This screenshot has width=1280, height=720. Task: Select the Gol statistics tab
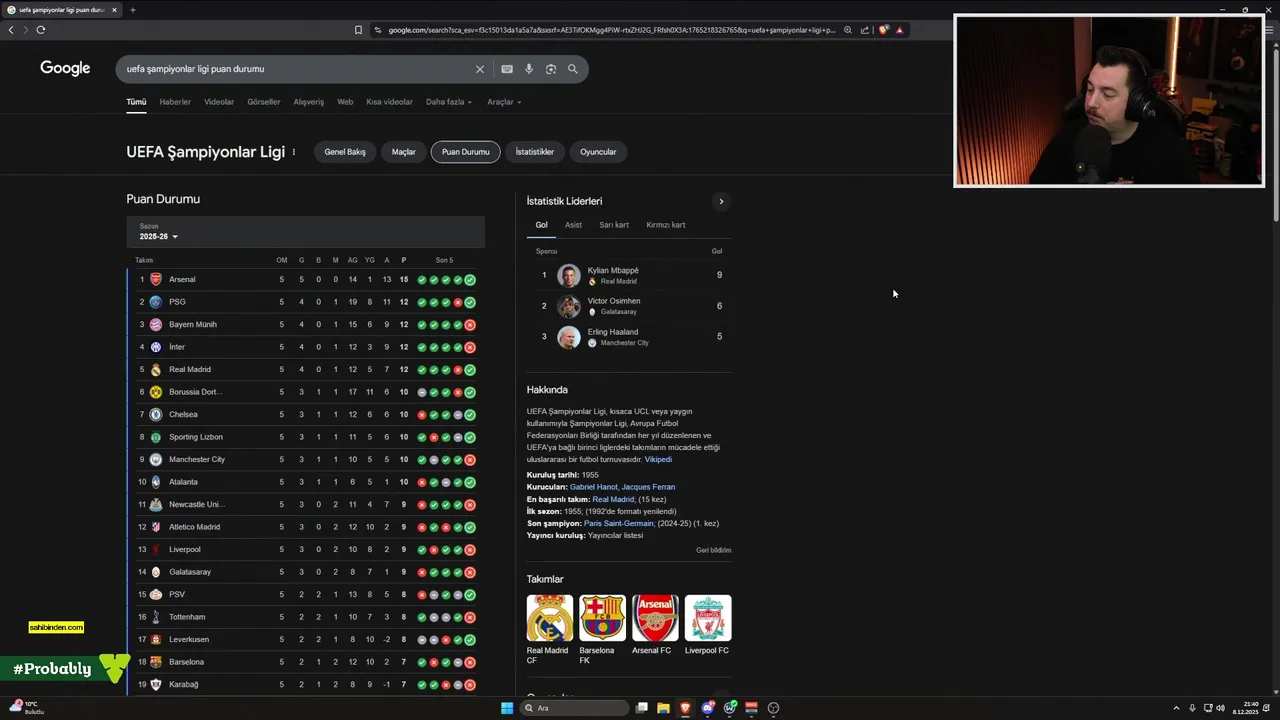541,225
